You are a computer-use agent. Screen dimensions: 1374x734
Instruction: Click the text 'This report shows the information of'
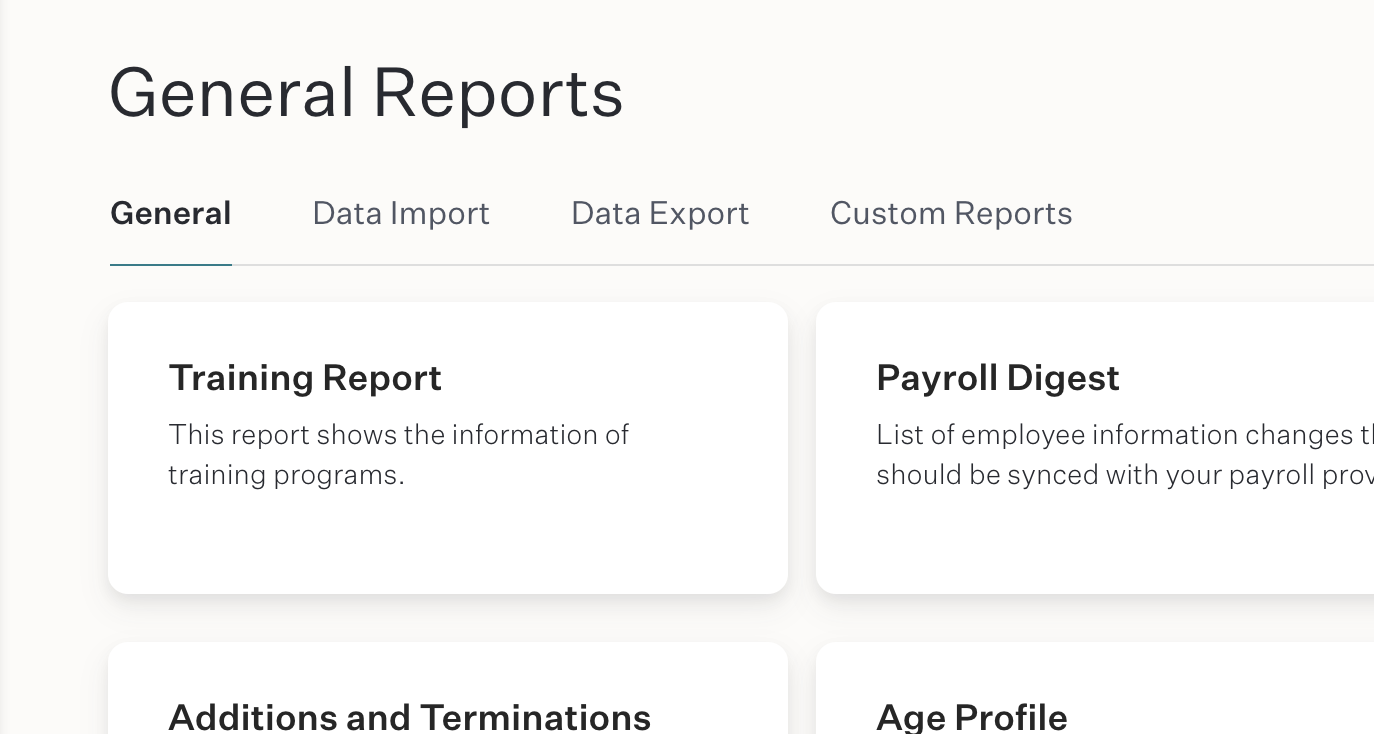399,435
